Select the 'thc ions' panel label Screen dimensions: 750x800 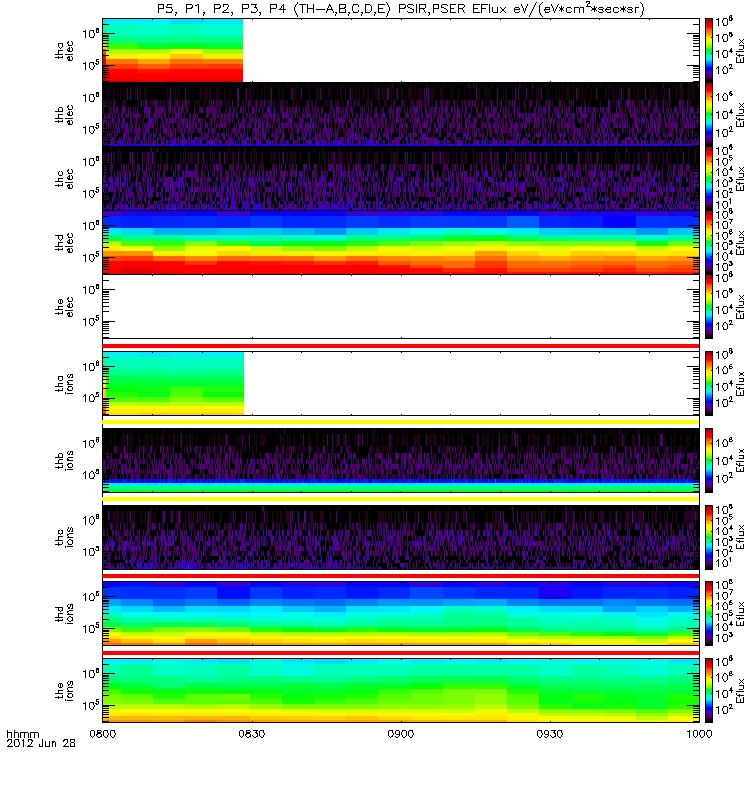coord(64,537)
